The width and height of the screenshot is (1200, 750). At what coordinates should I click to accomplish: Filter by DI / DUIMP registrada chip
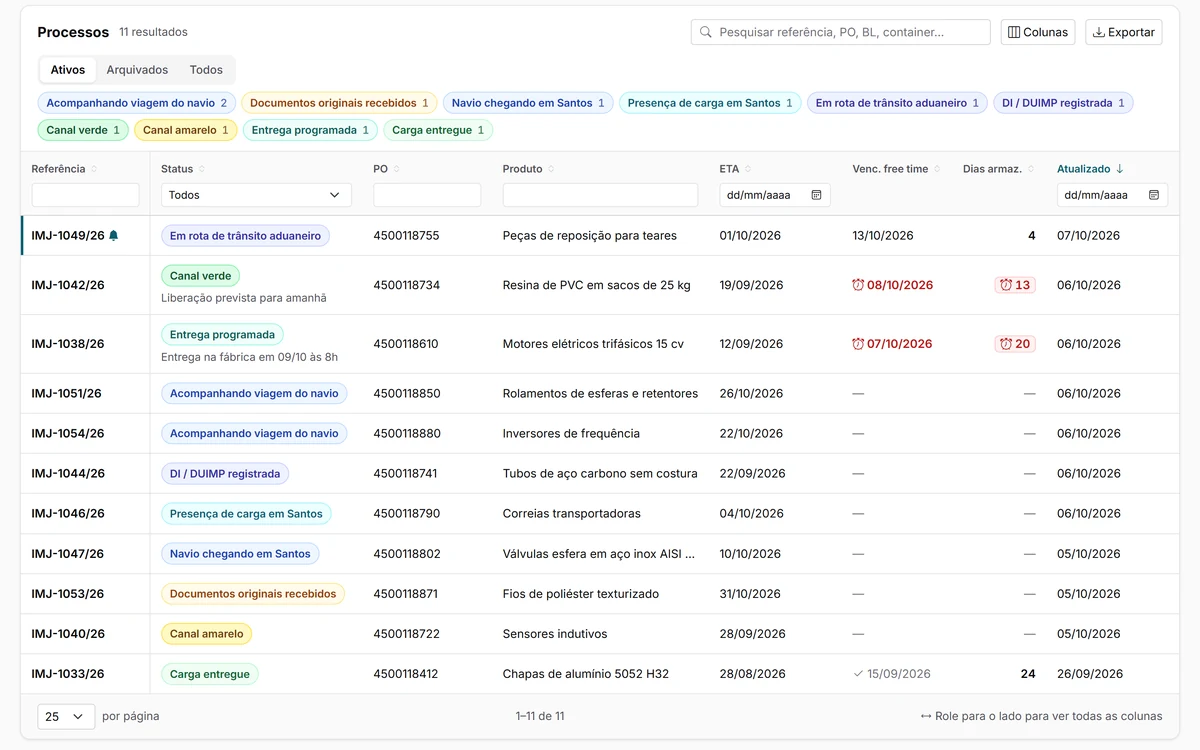[1063, 103]
